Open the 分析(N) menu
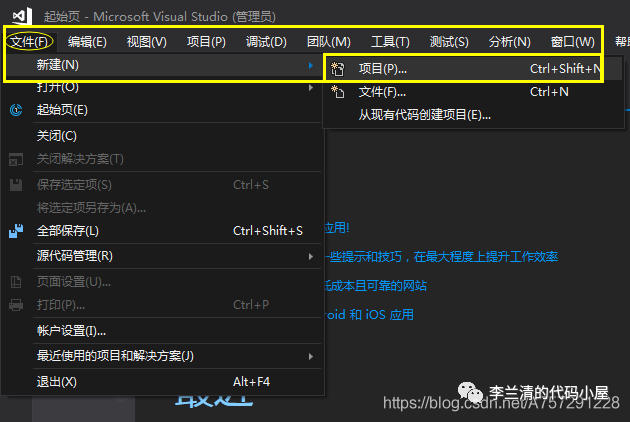 pos(509,41)
